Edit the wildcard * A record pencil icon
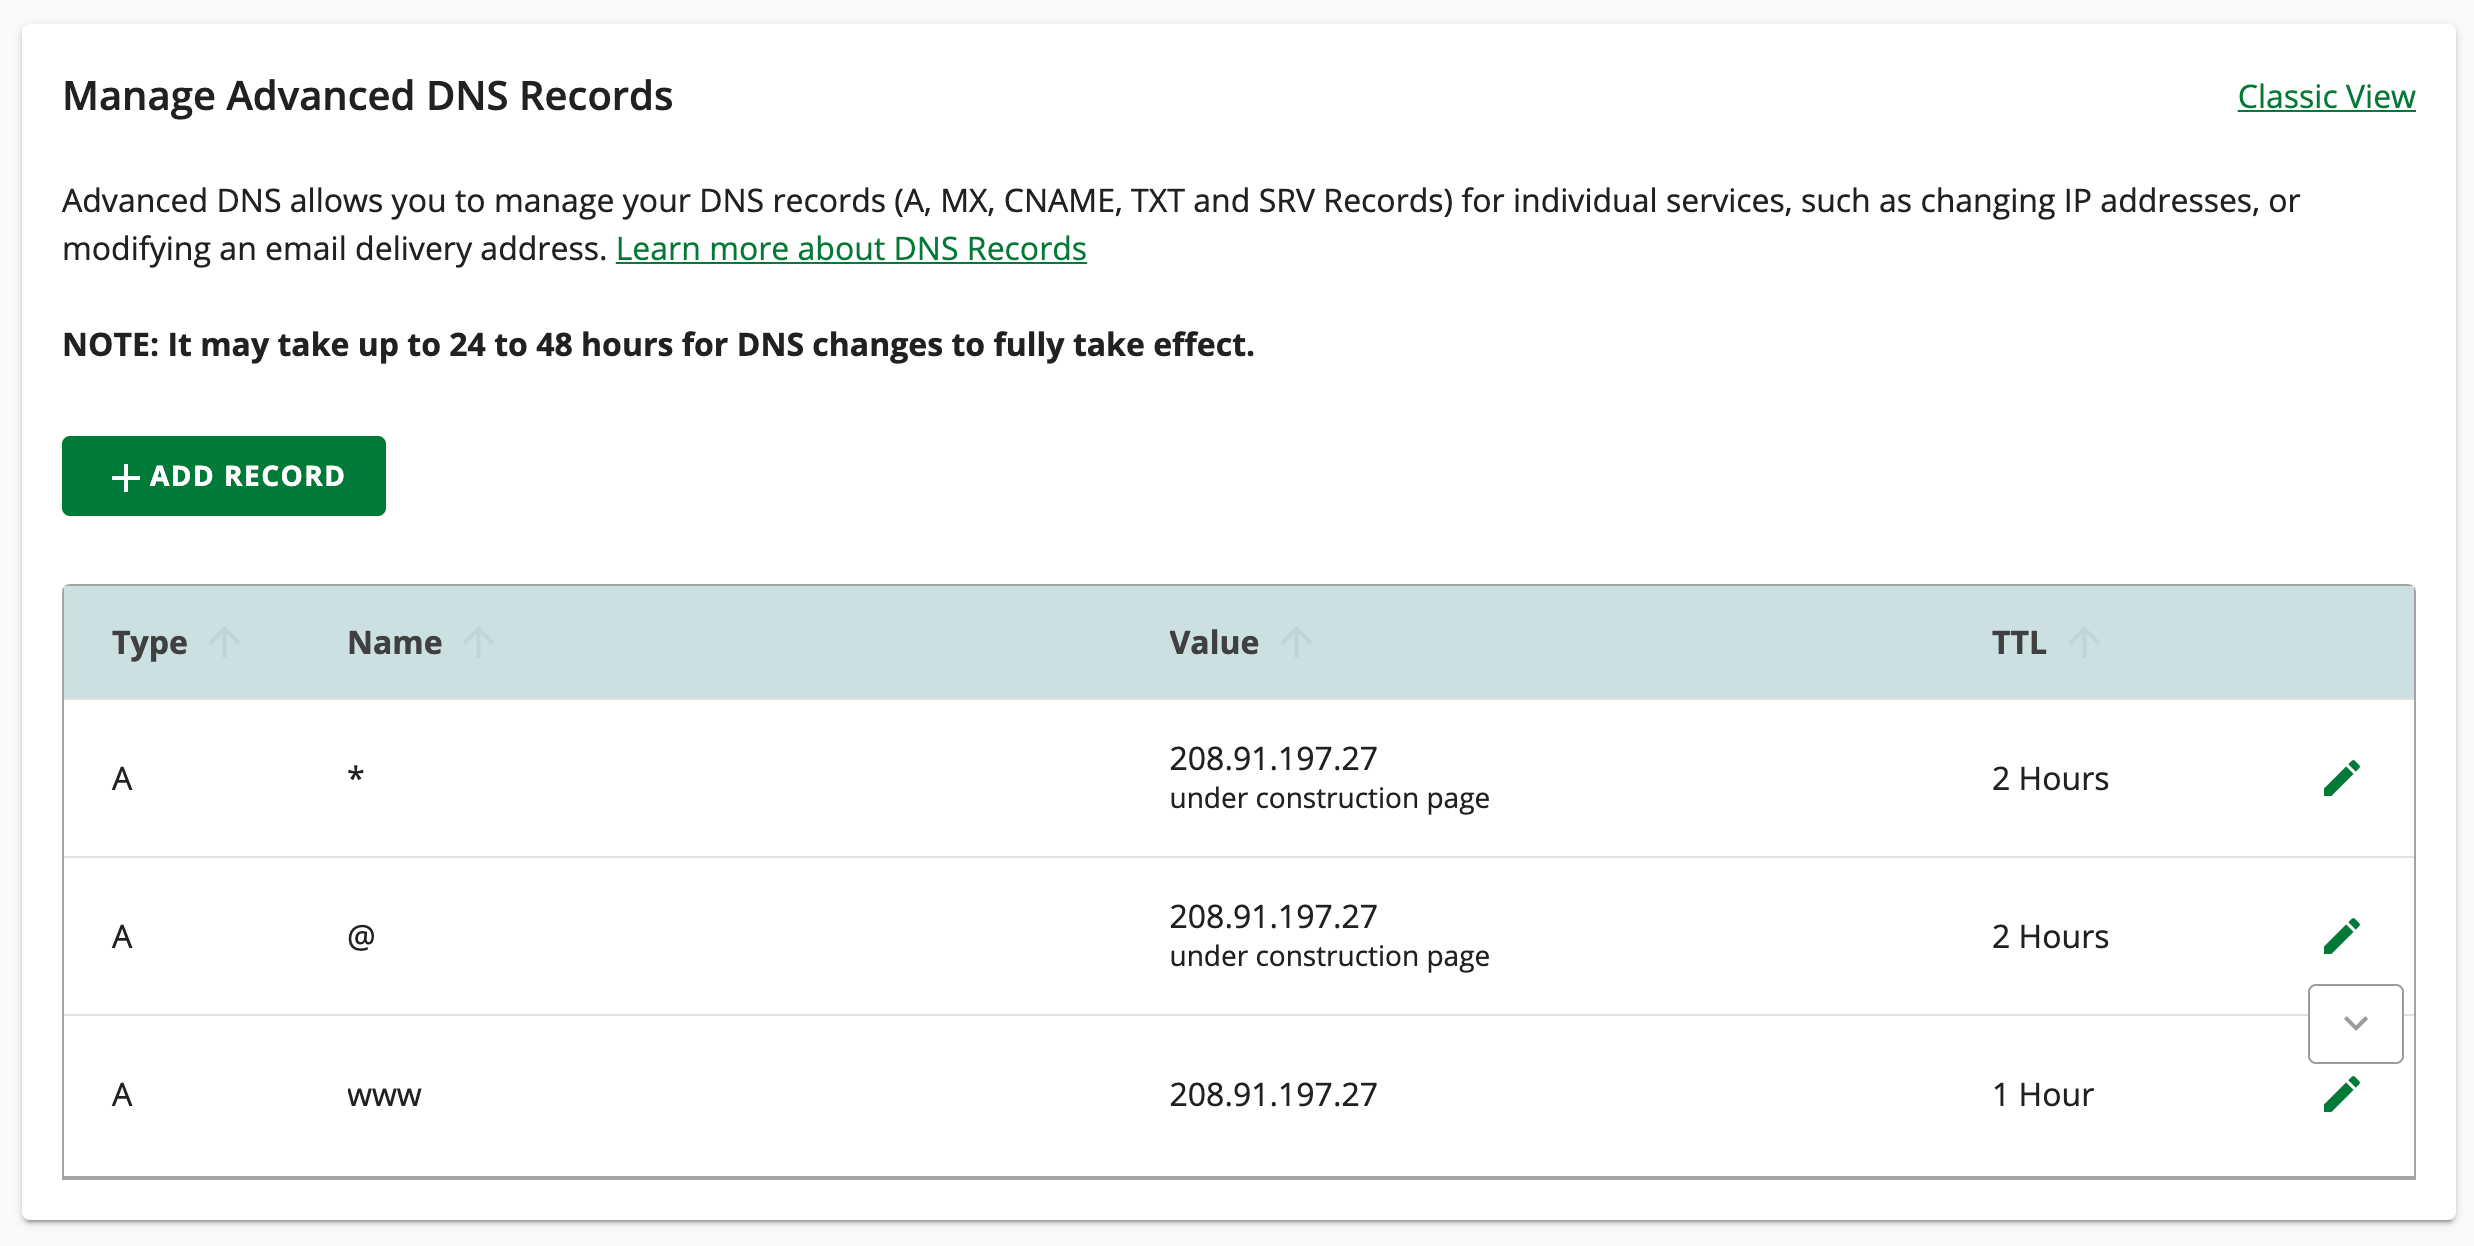2474x1246 pixels. (x=2341, y=778)
